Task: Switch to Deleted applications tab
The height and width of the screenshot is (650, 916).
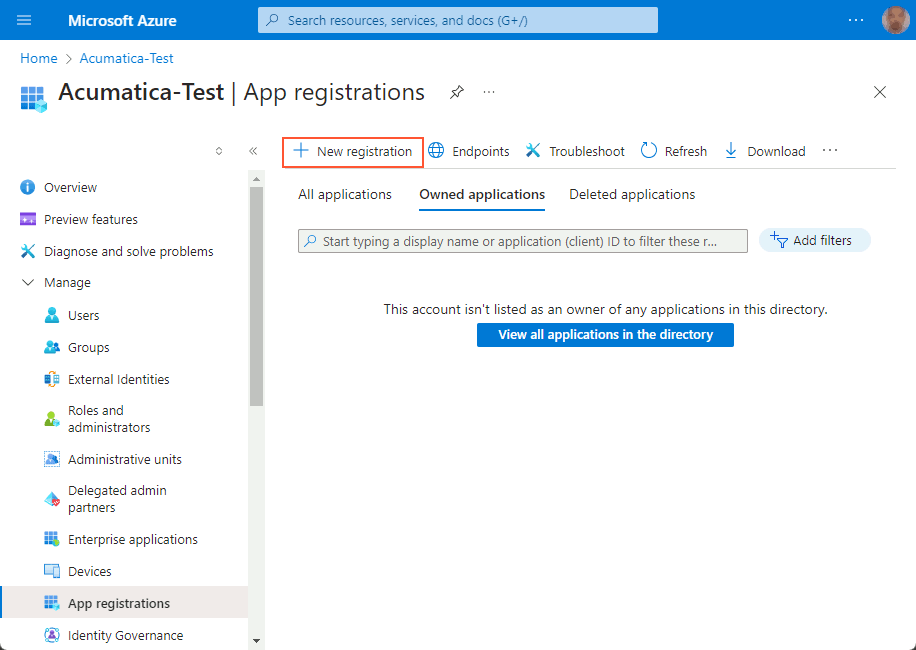Action: (632, 195)
